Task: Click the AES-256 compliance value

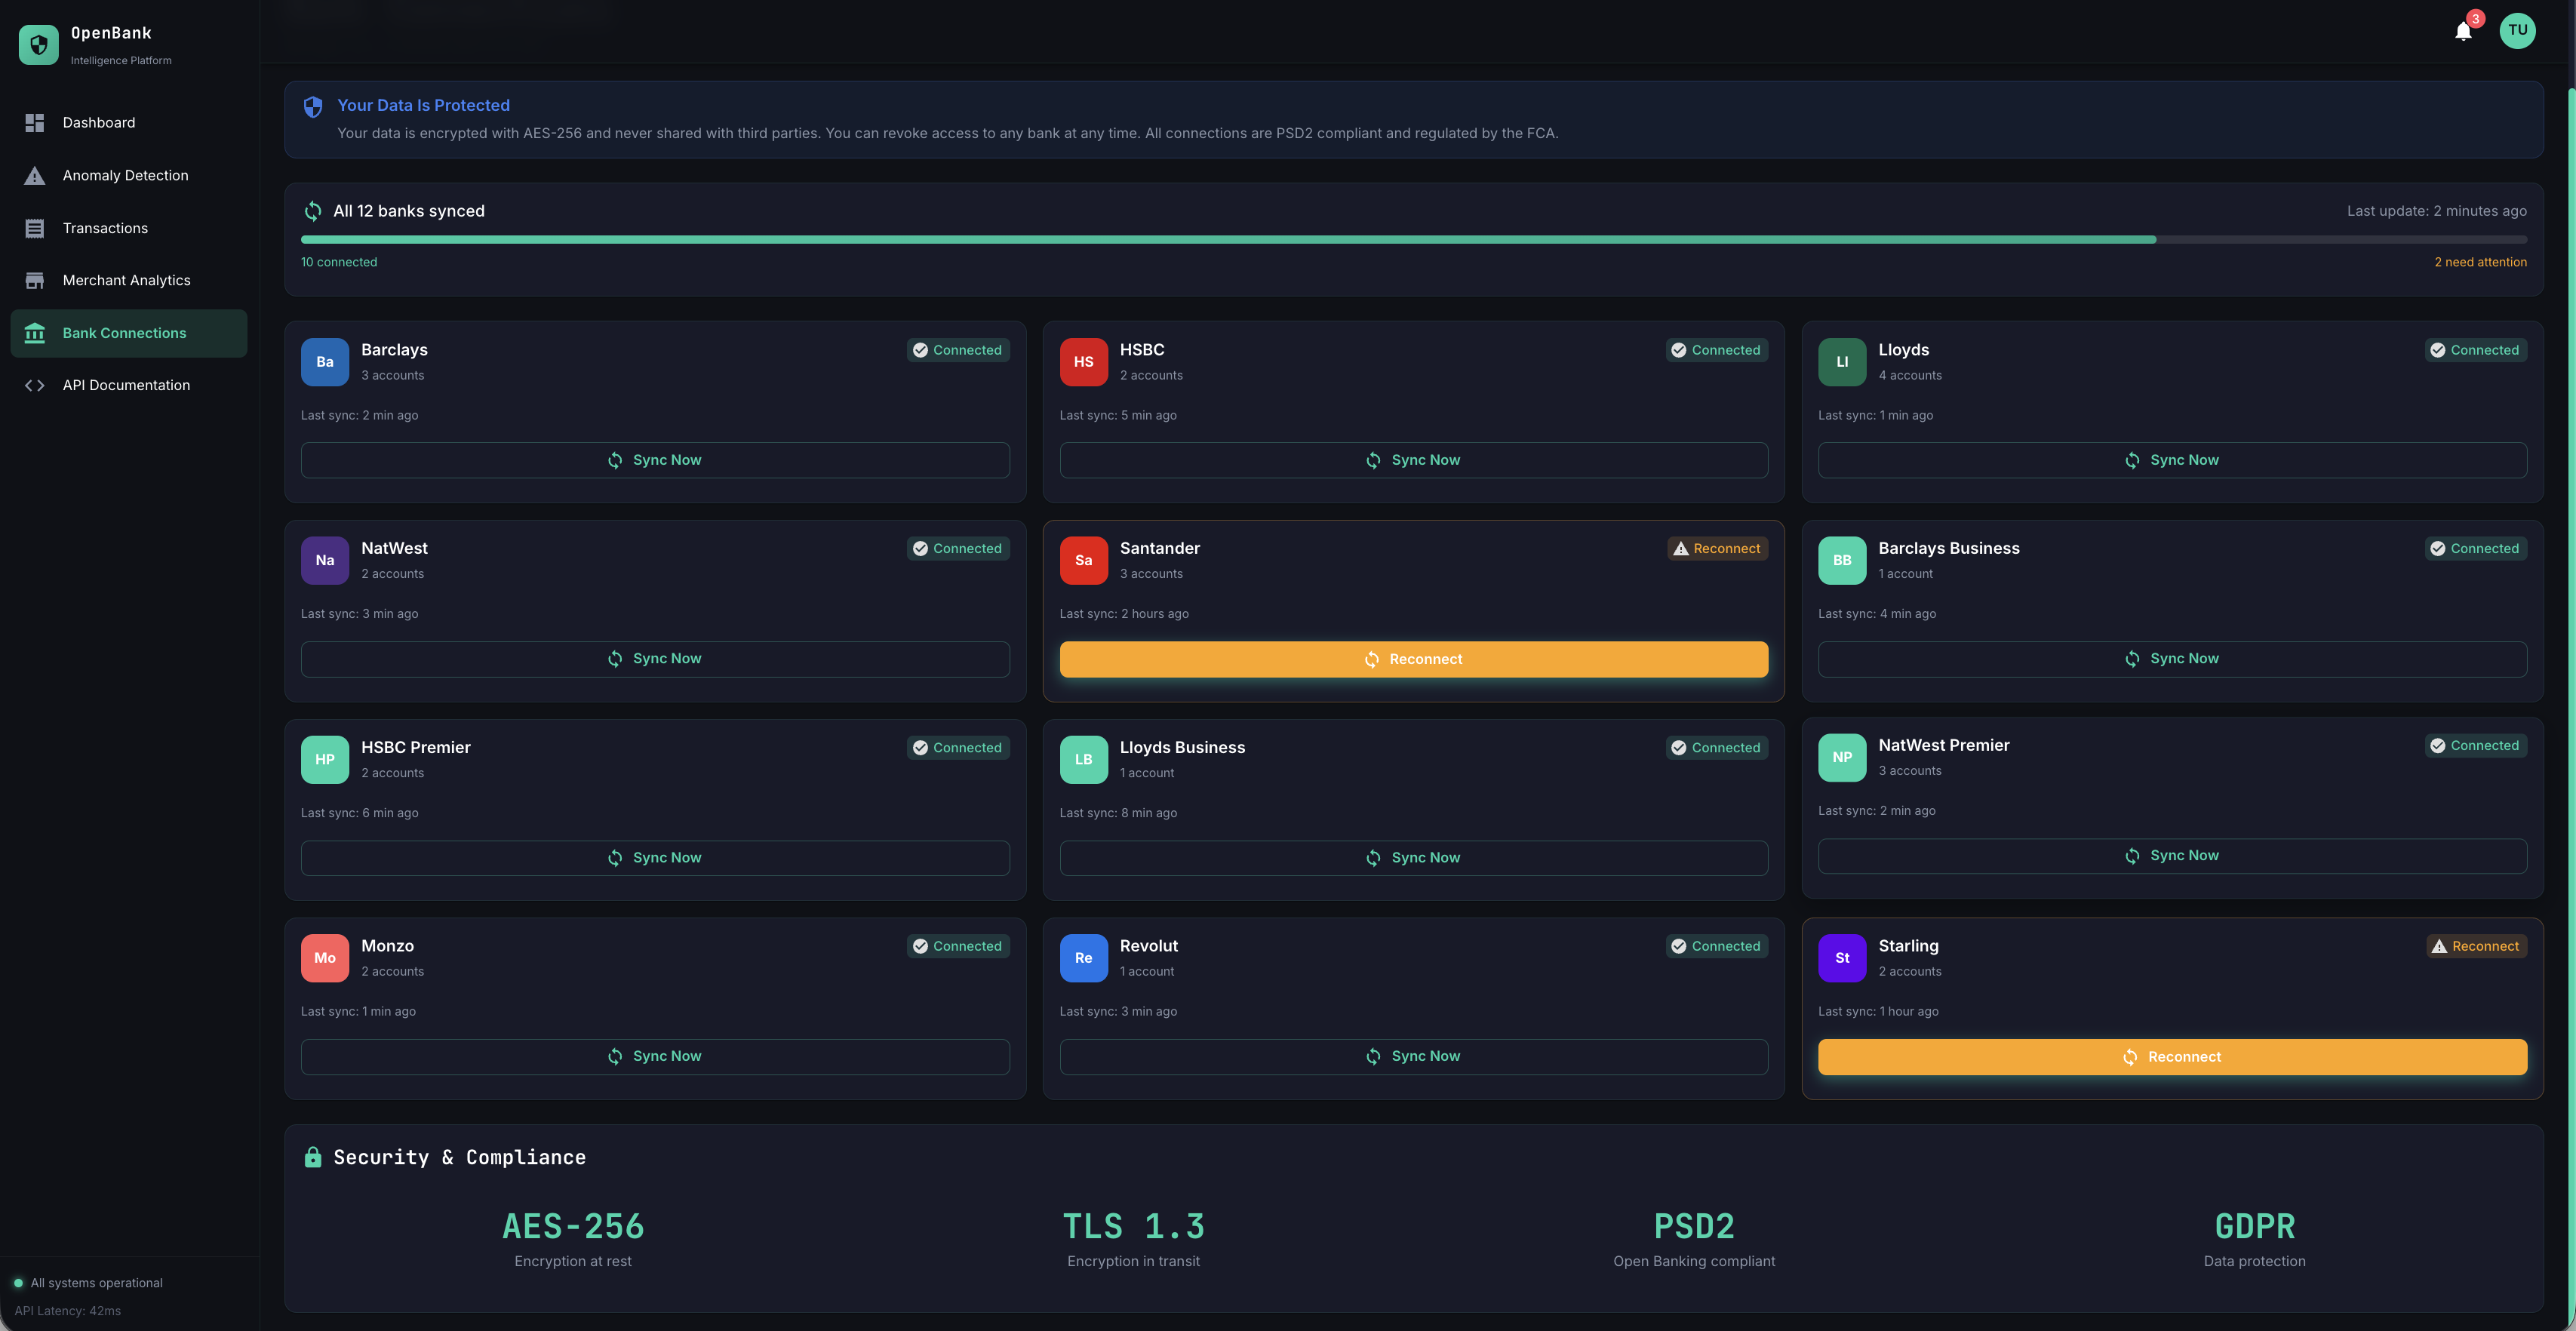Action: point(573,1226)
